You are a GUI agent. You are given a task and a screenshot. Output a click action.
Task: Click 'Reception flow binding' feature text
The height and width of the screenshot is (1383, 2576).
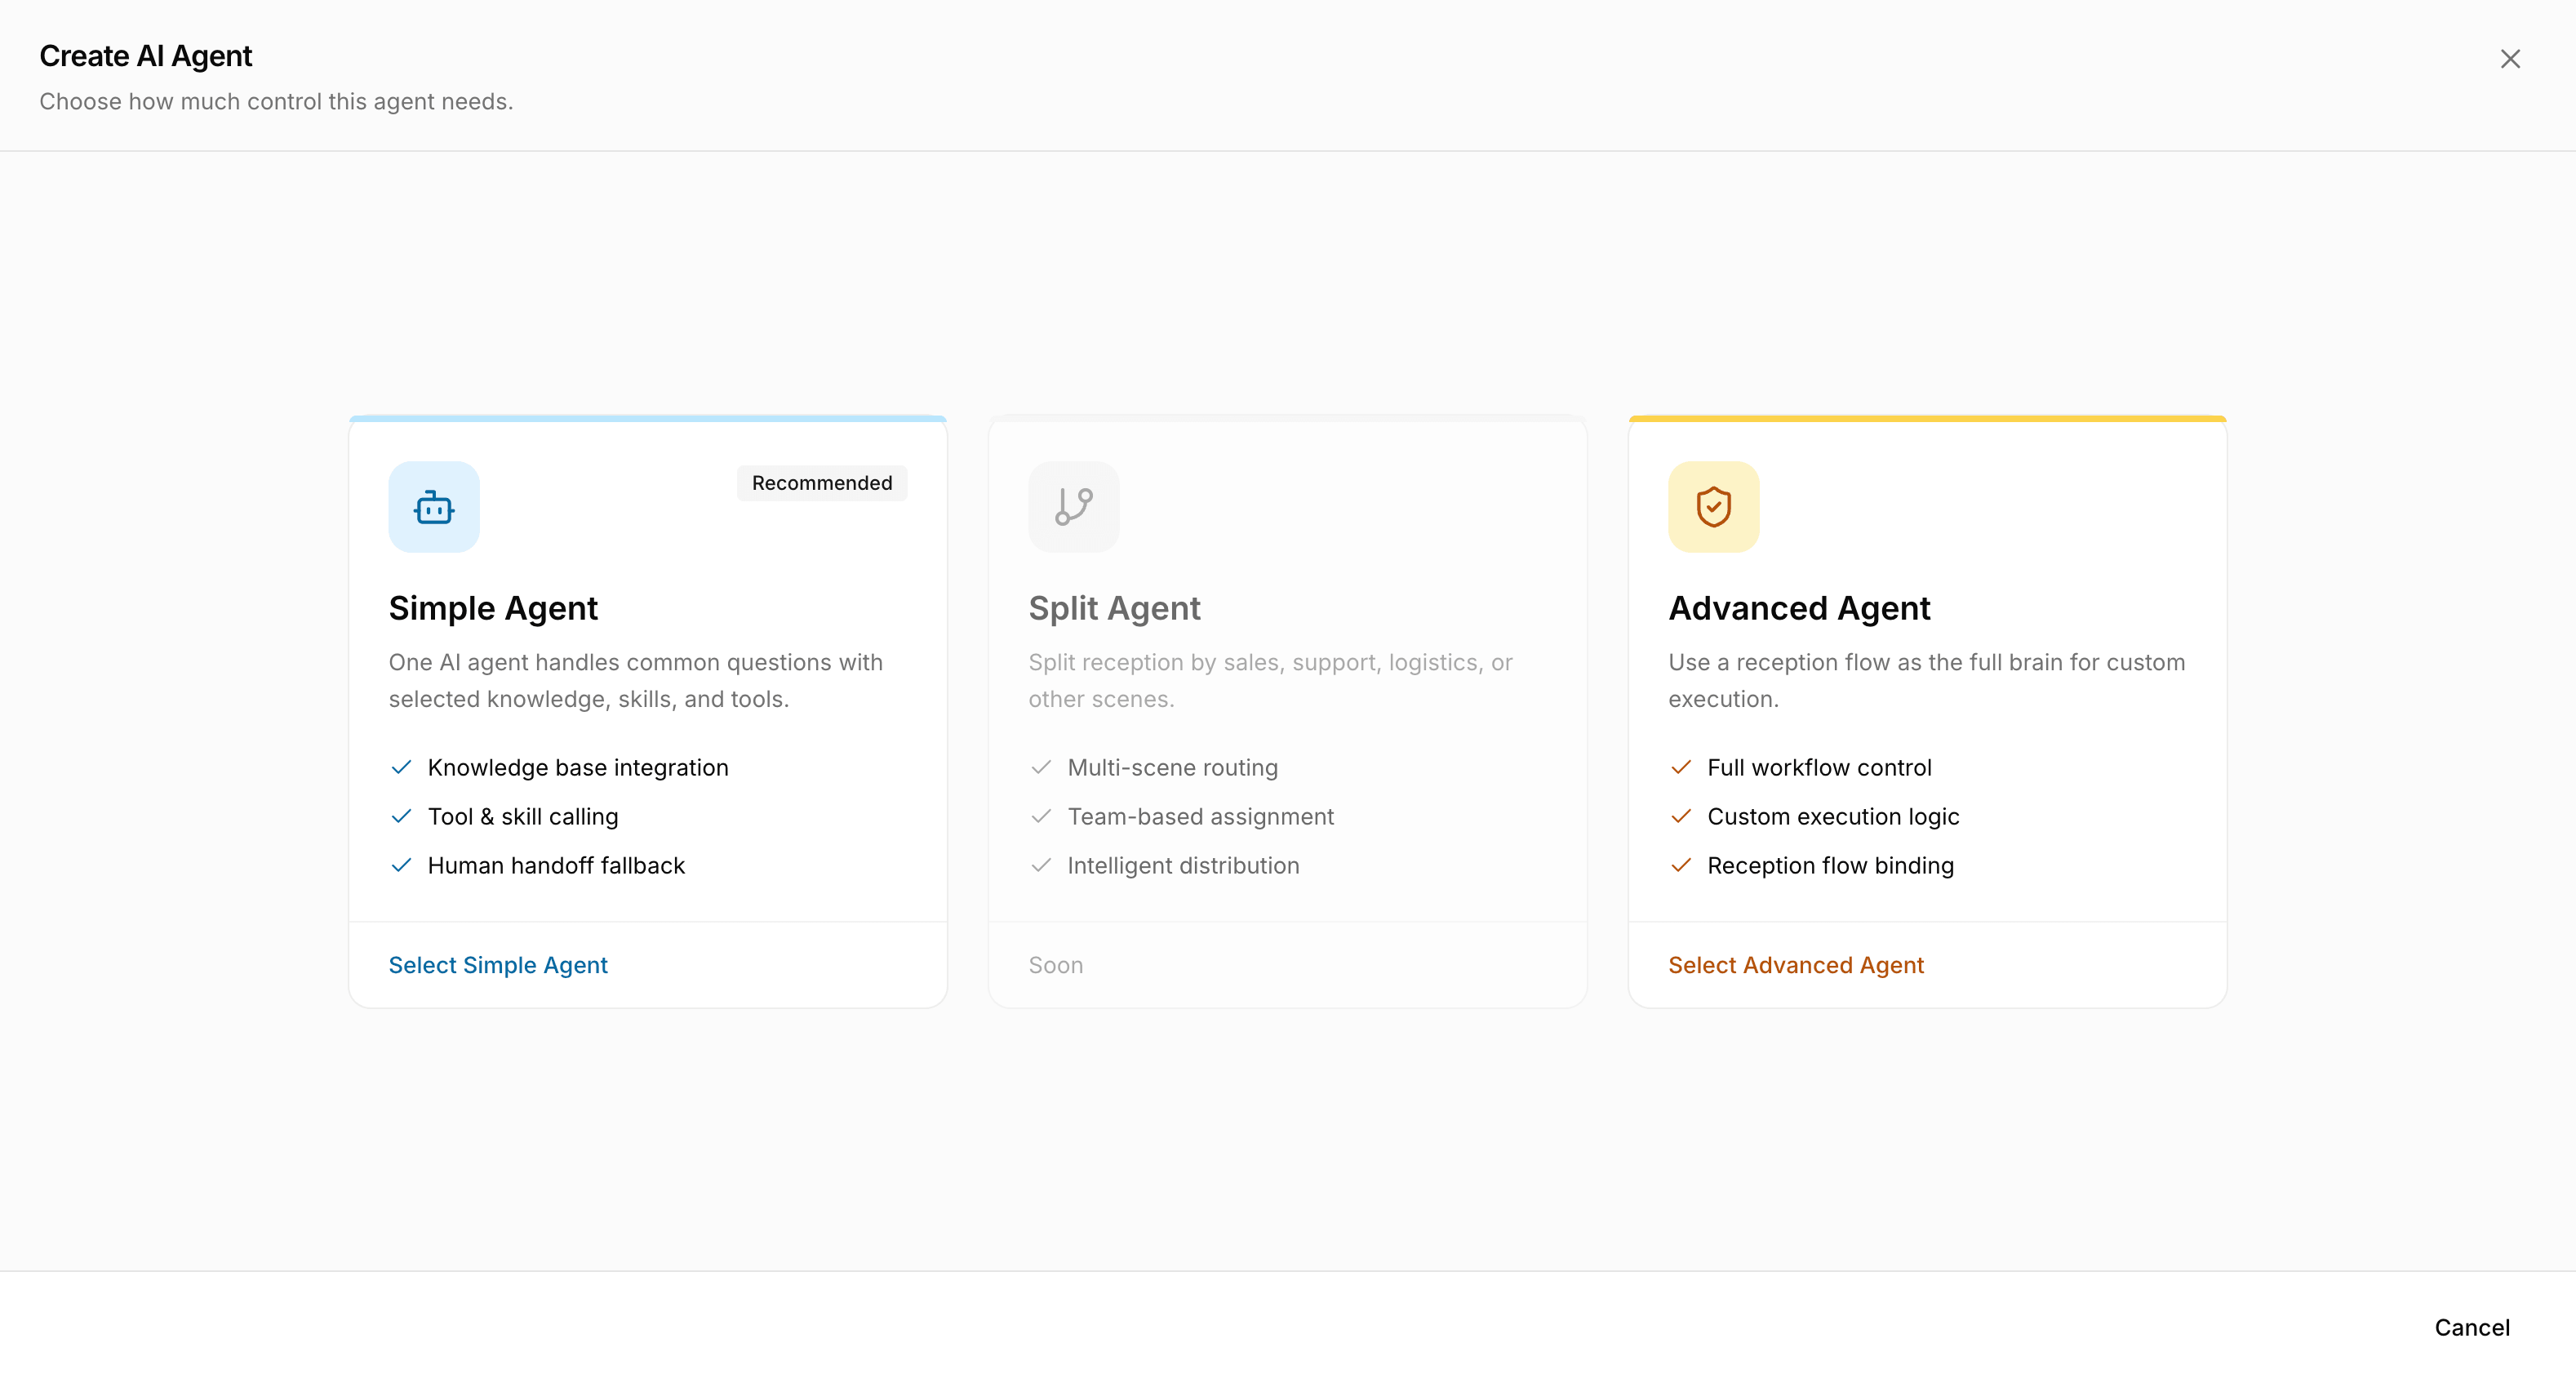(1831, 865)
